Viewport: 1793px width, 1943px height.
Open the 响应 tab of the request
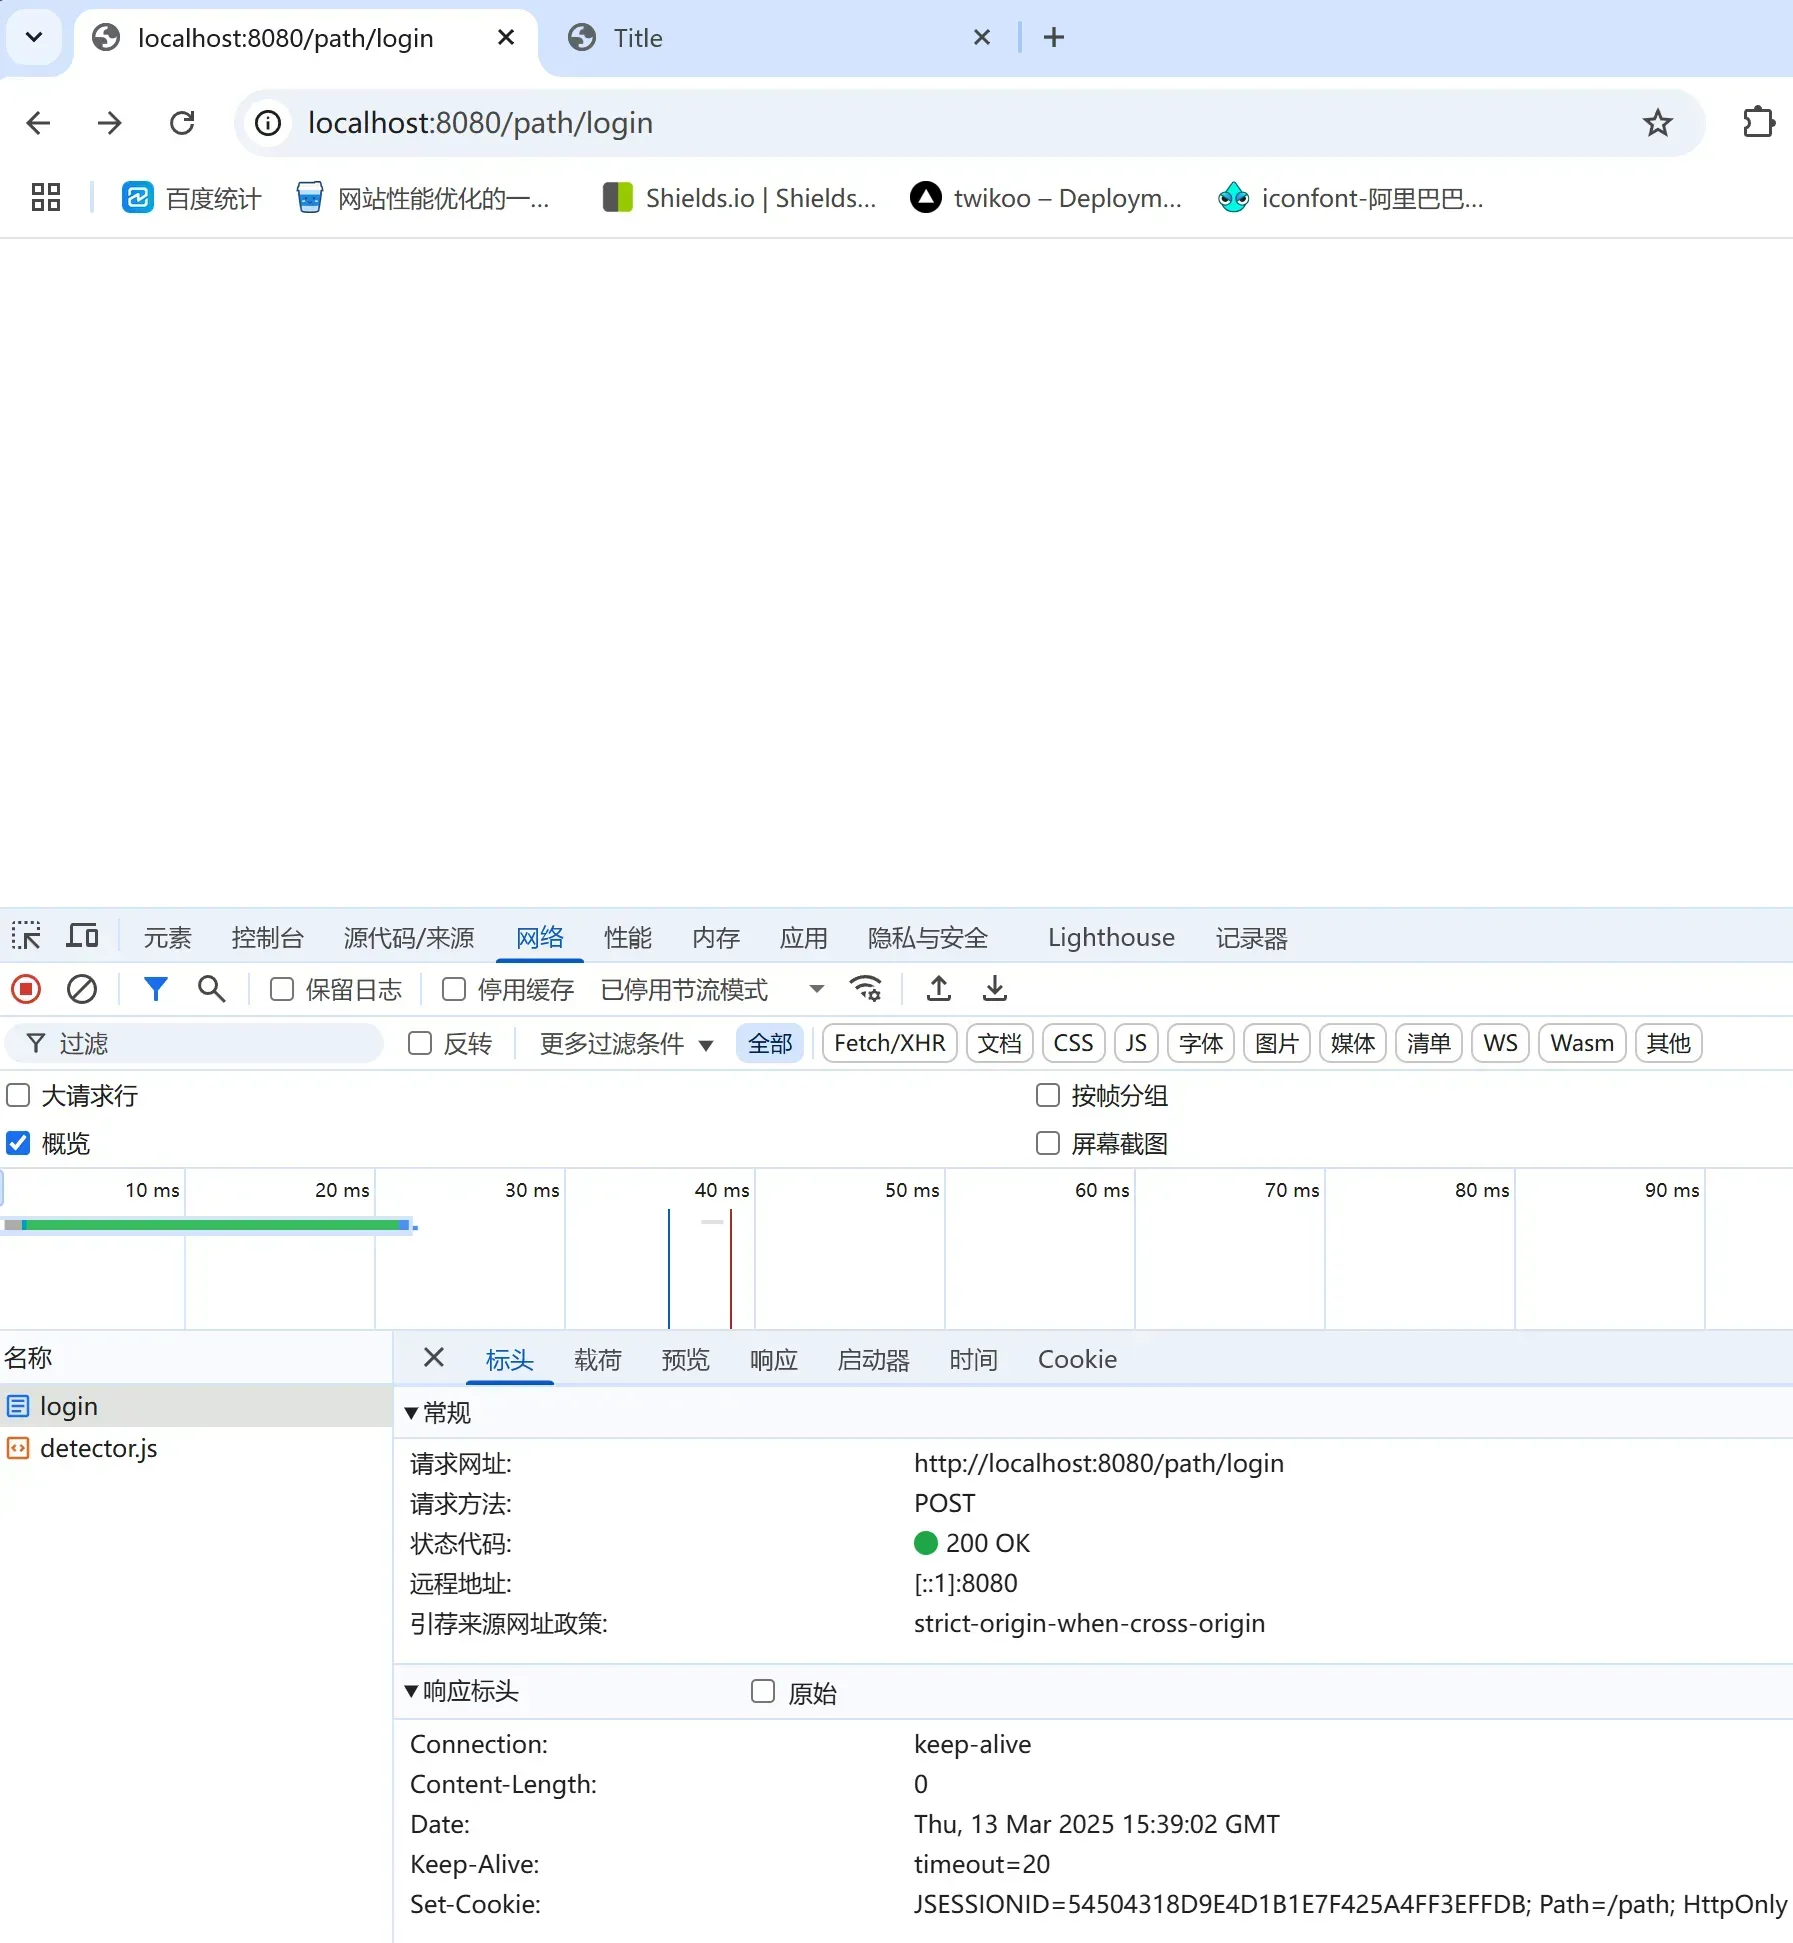point(773,1359)
